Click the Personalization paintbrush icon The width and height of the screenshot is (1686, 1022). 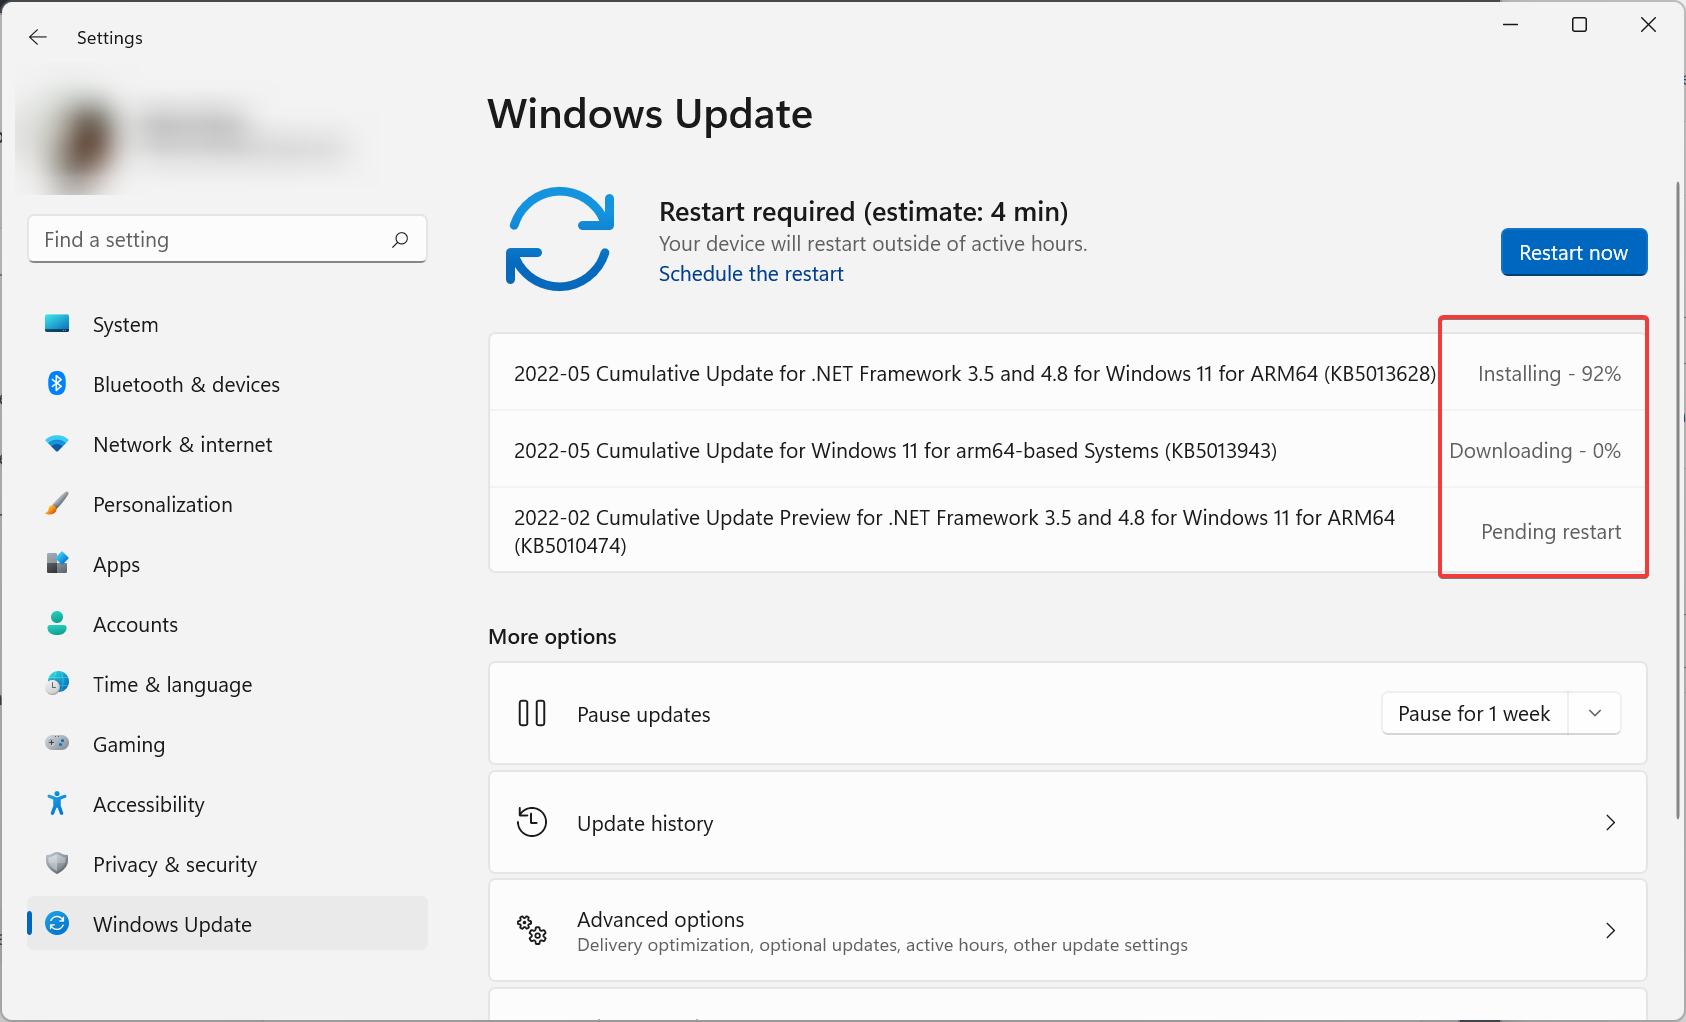point(57,504)
